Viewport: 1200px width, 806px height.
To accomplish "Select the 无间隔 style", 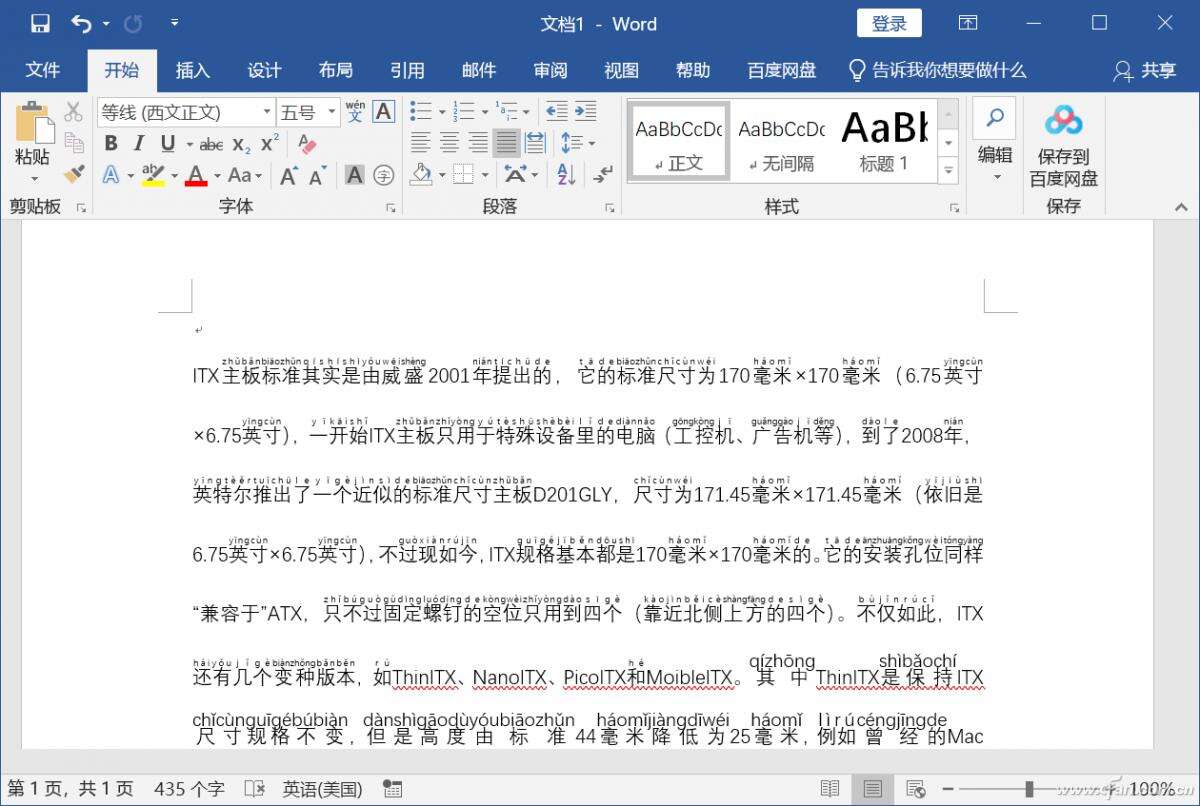I will coord(782,140).
